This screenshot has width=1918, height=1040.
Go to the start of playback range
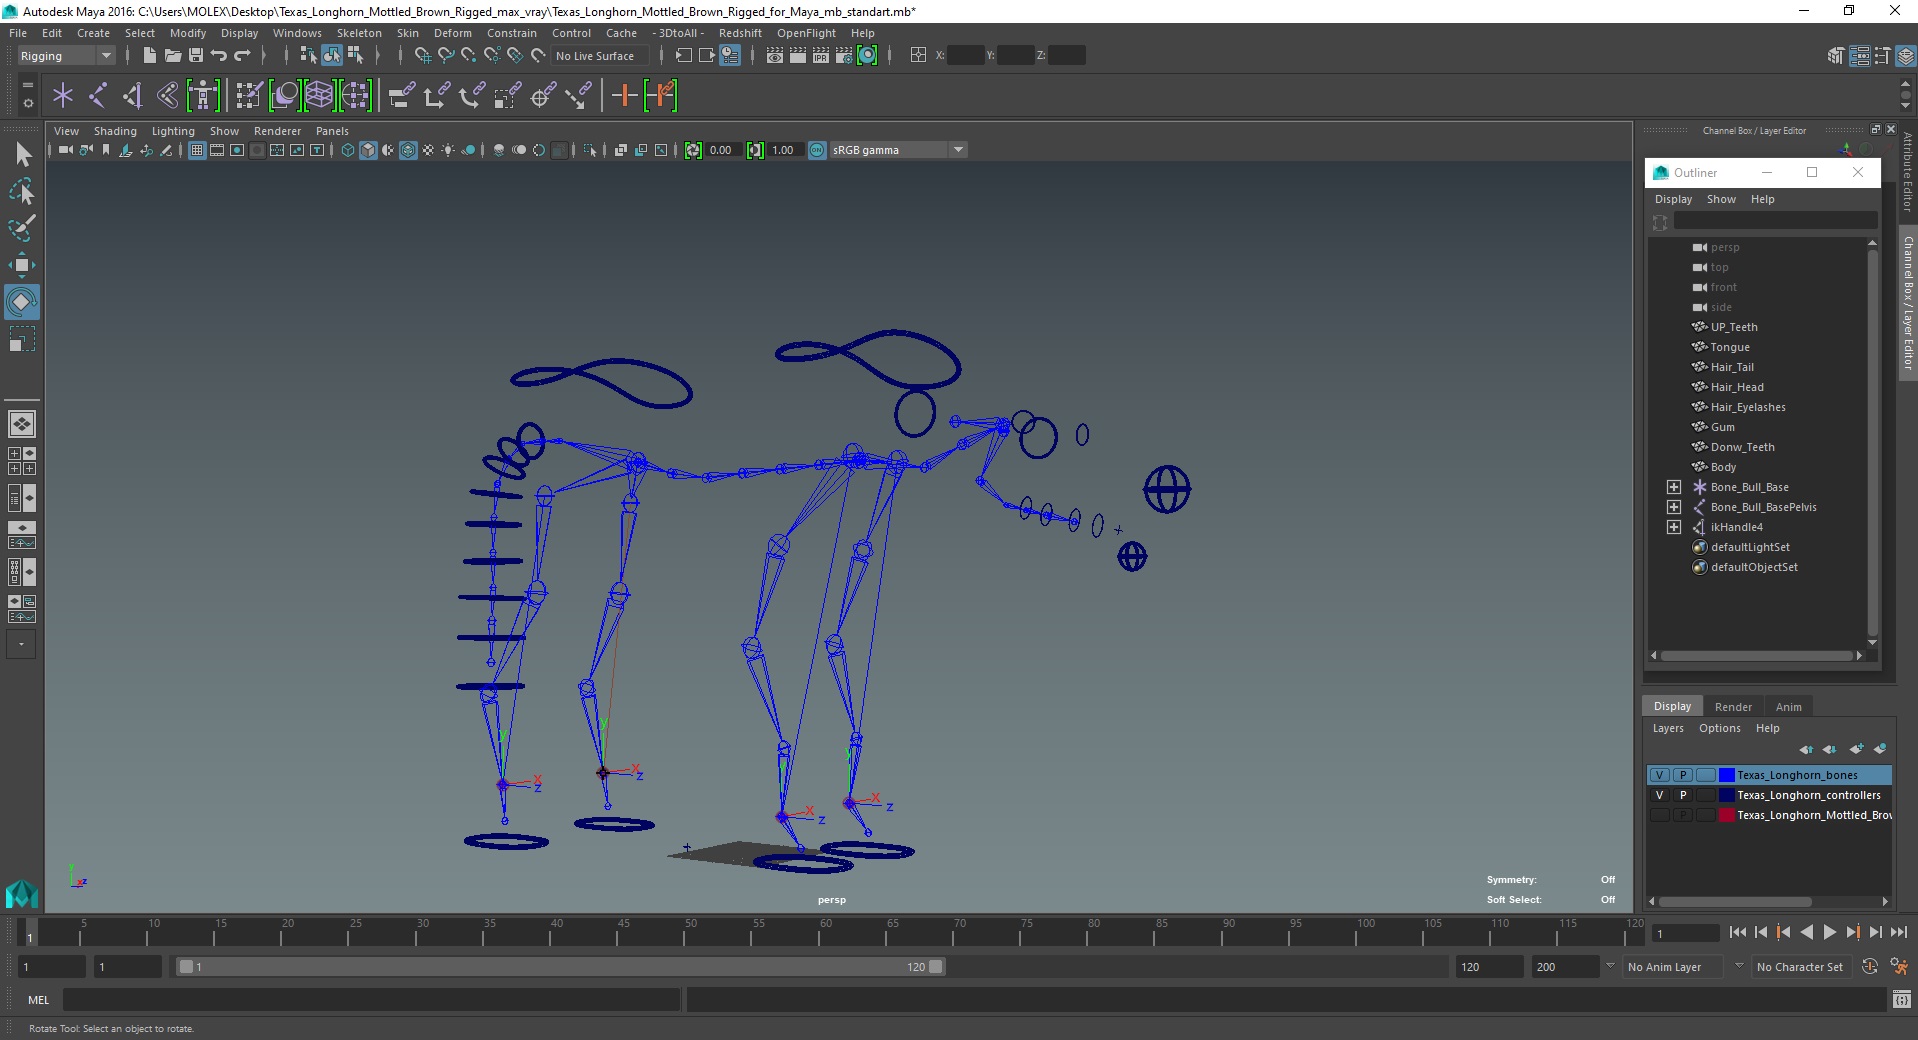click(1738, 932)
